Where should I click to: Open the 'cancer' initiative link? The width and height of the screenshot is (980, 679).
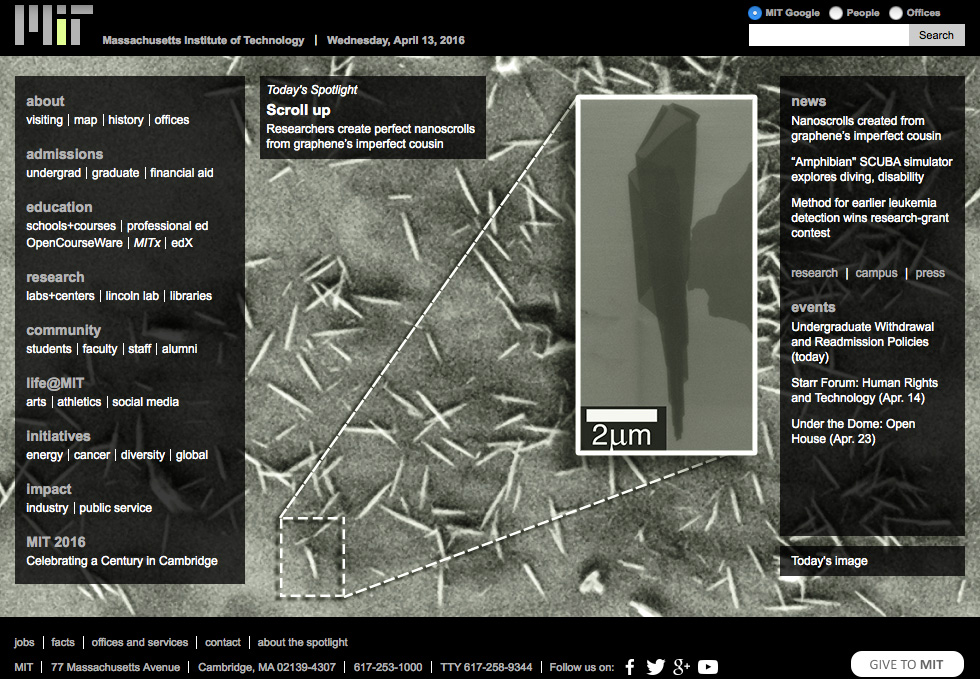(92, 455)
